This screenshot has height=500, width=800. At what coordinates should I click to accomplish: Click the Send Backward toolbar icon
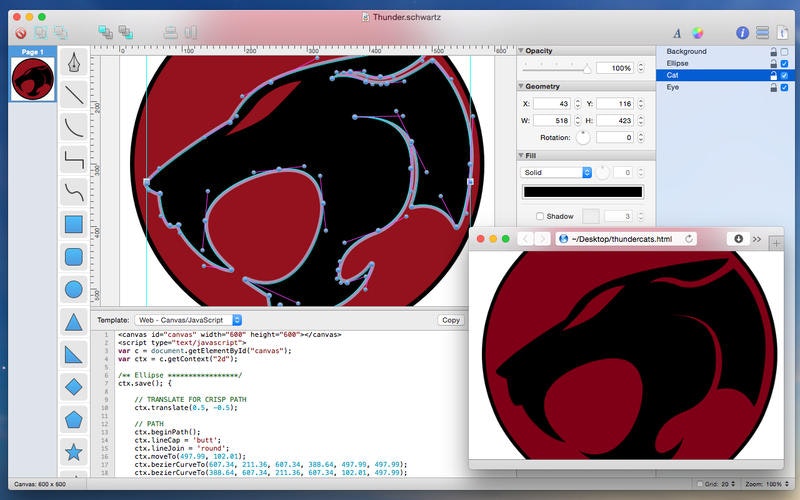[x=126, y=33]
